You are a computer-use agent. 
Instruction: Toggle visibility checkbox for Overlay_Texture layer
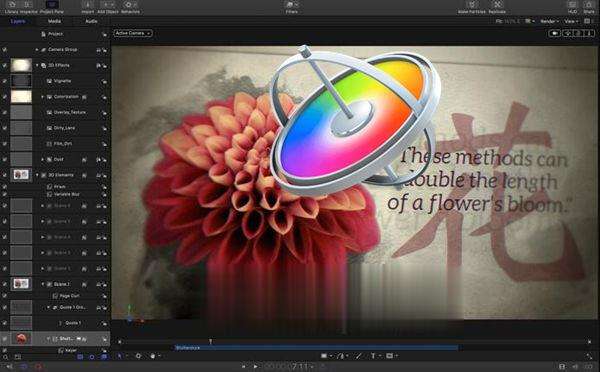(5, 113)
